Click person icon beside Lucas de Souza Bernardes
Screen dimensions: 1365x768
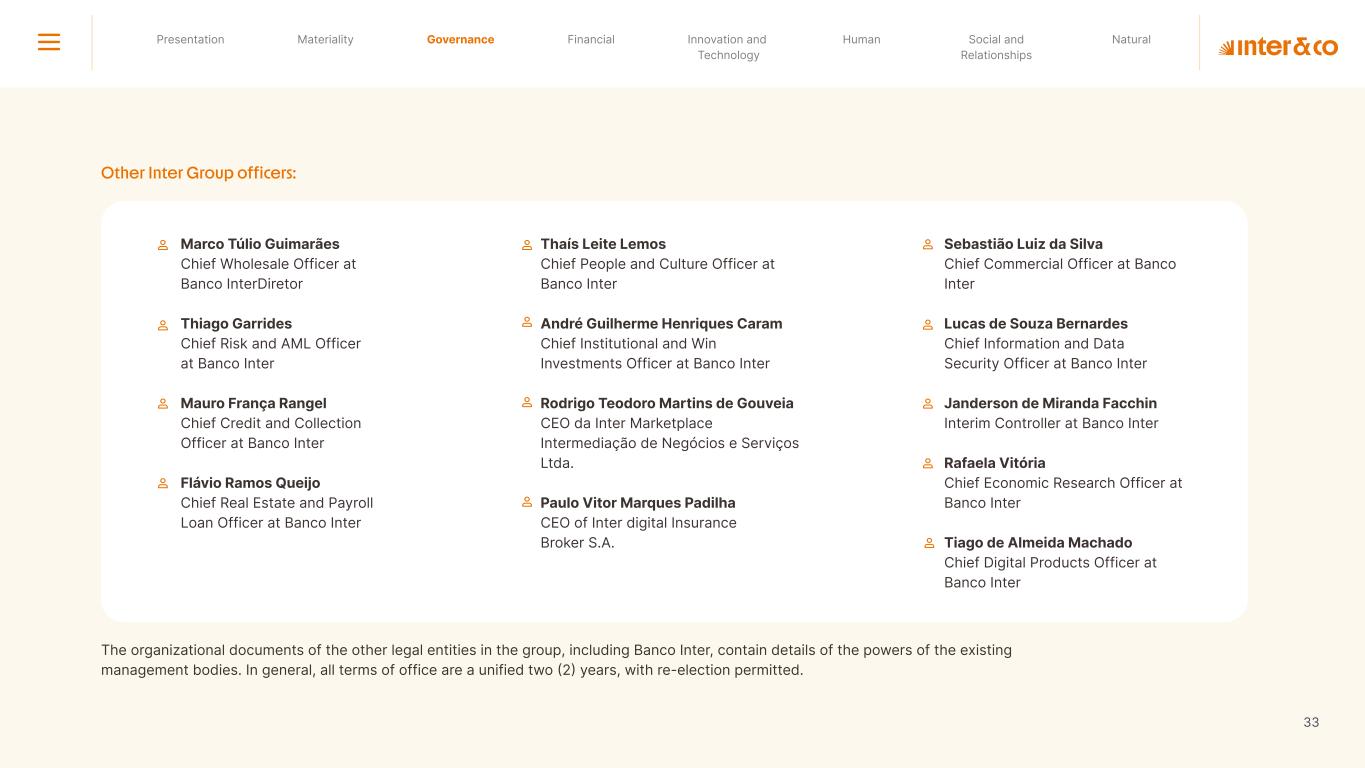[928, 325]
